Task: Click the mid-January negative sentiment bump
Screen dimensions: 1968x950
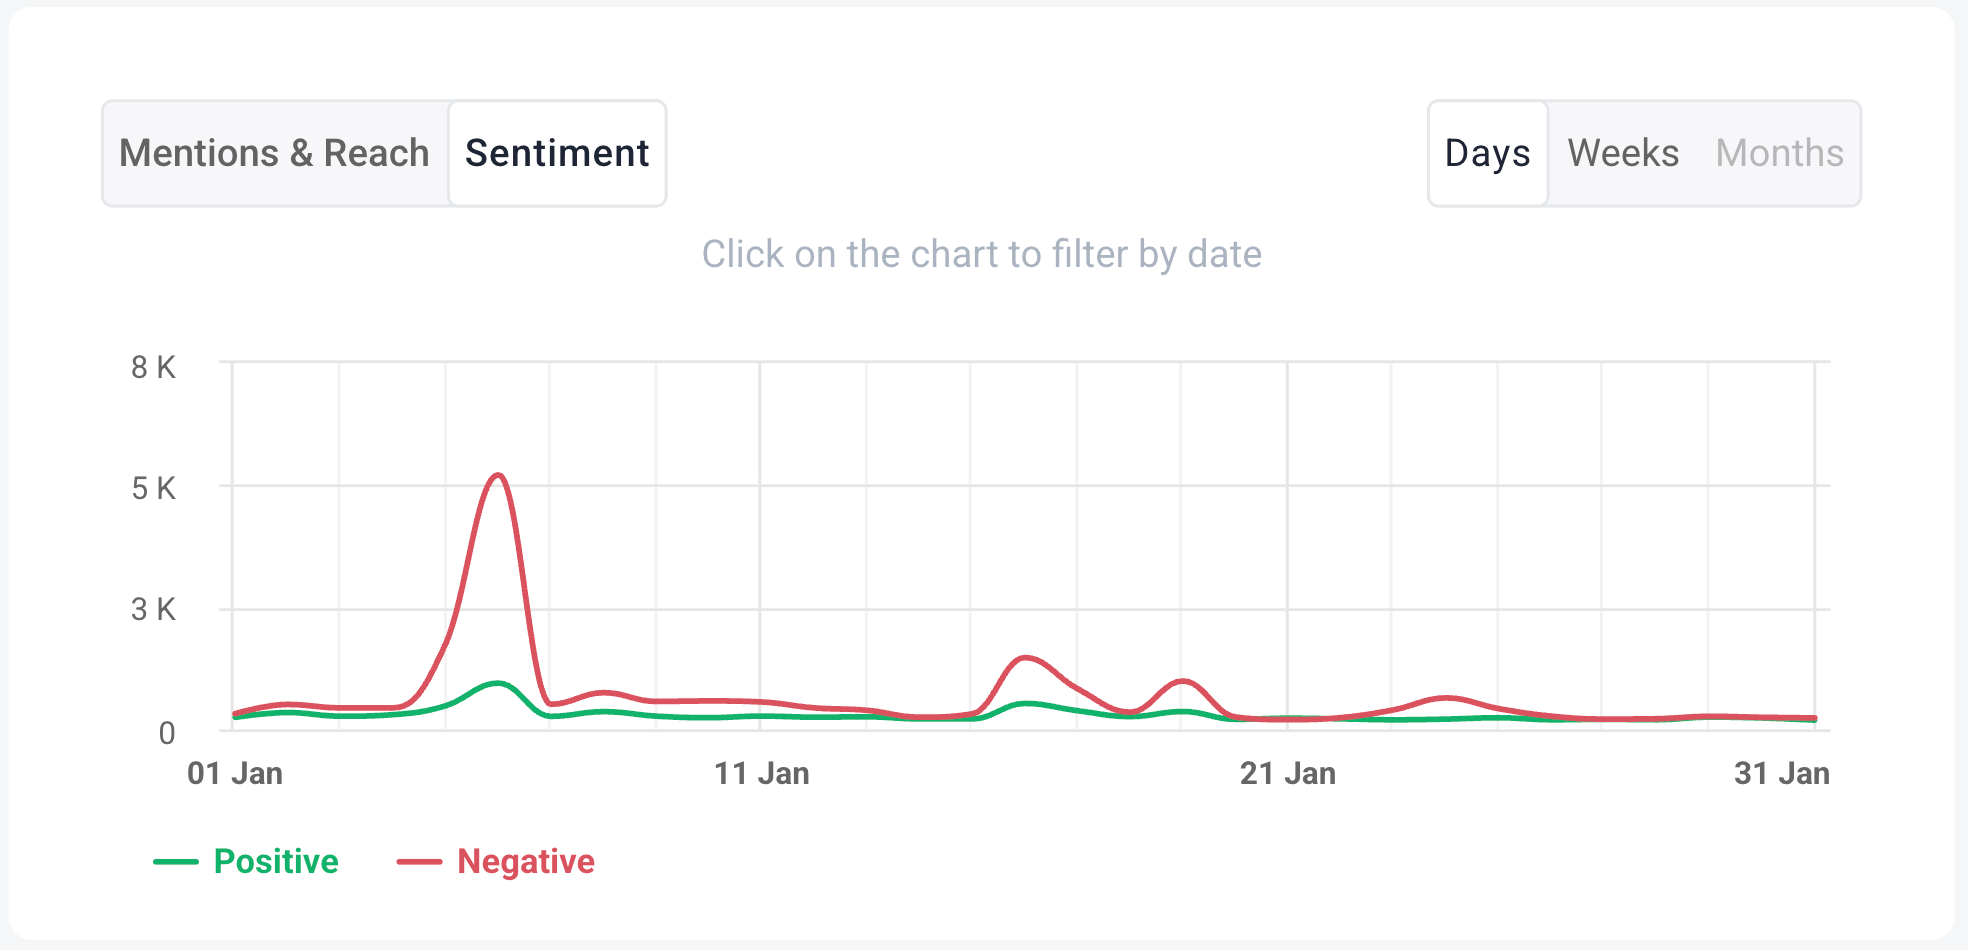Action: pyautogui.click(x=1024, y=659)
